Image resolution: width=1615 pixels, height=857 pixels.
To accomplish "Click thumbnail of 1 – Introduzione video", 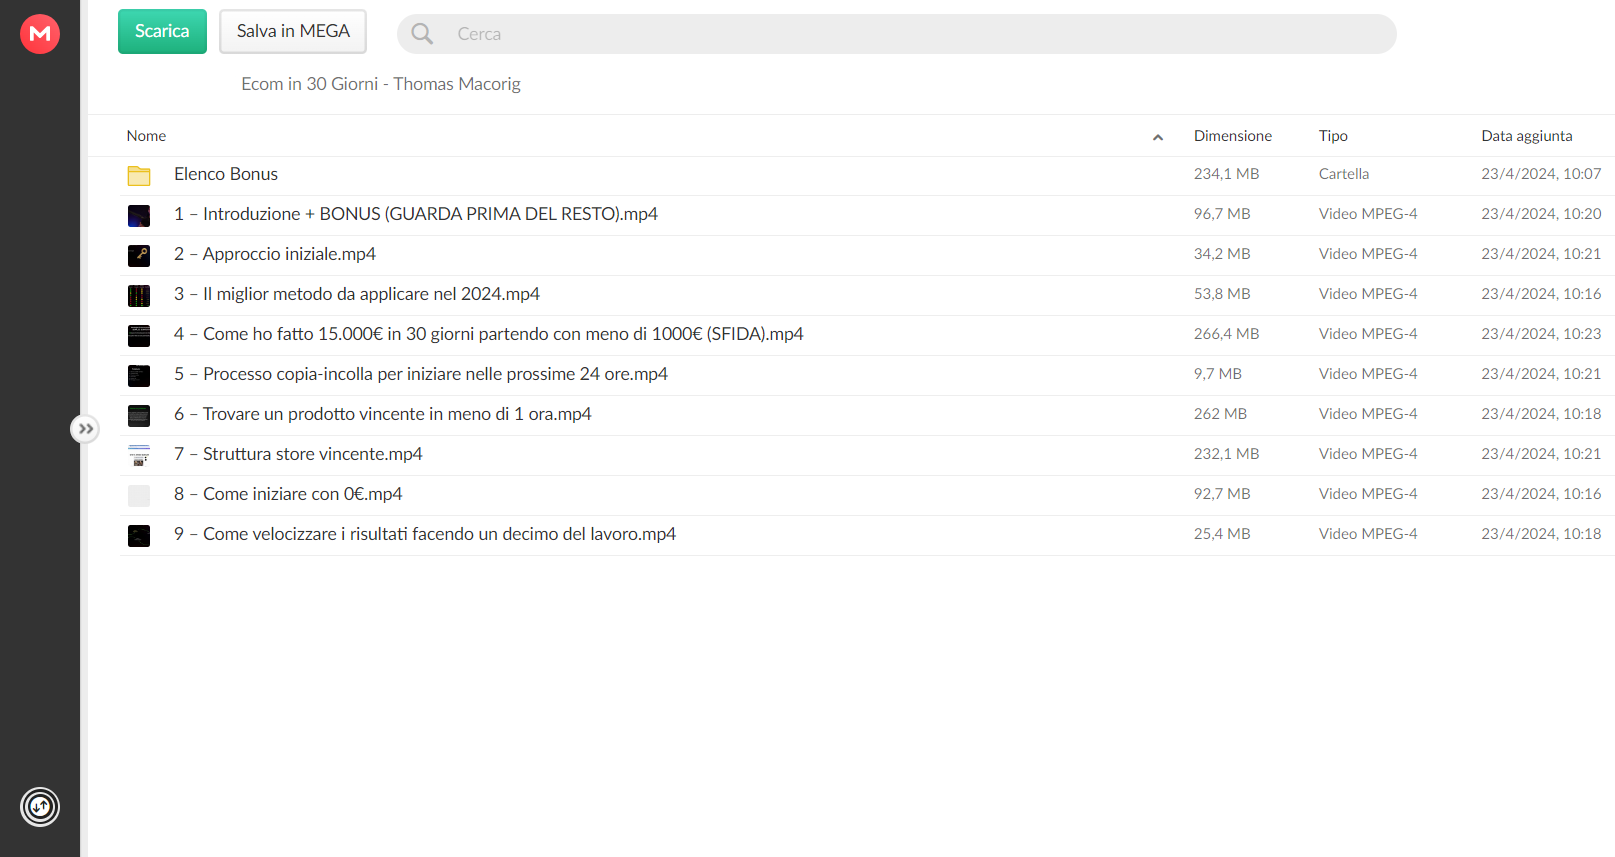I will [x=139, y=216].
